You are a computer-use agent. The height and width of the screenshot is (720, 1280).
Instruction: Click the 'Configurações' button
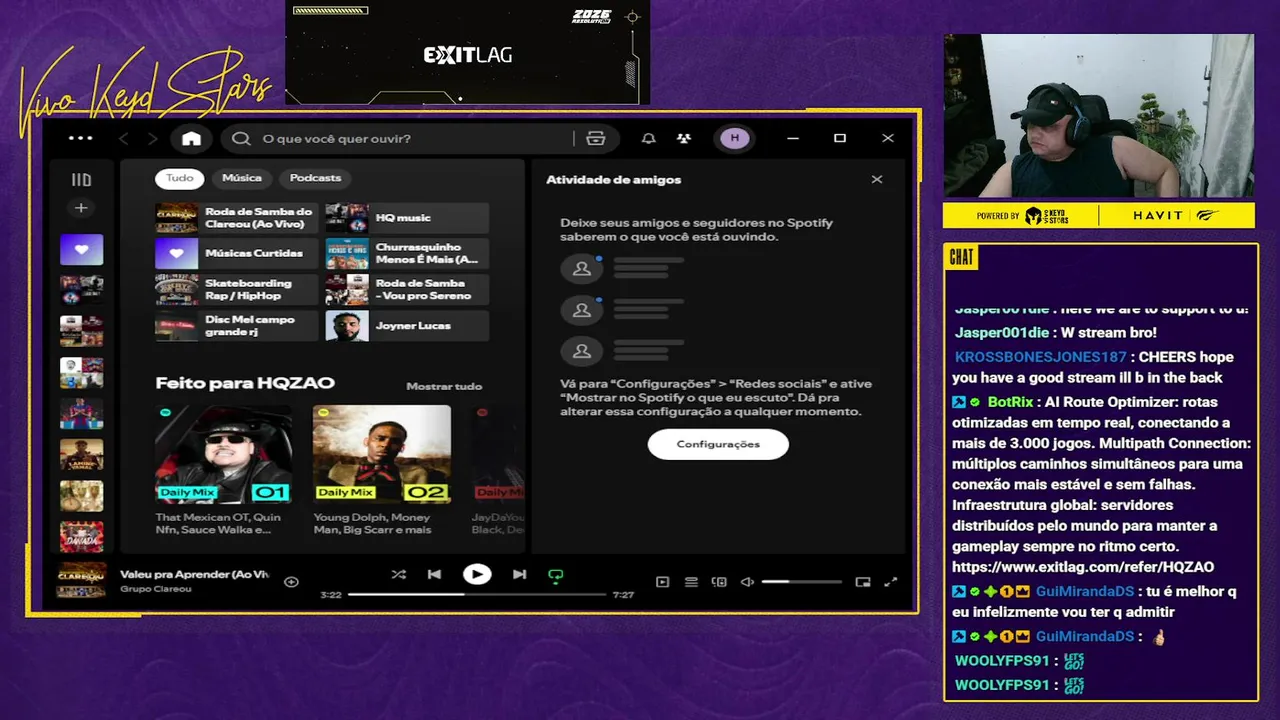pos(718,444)
